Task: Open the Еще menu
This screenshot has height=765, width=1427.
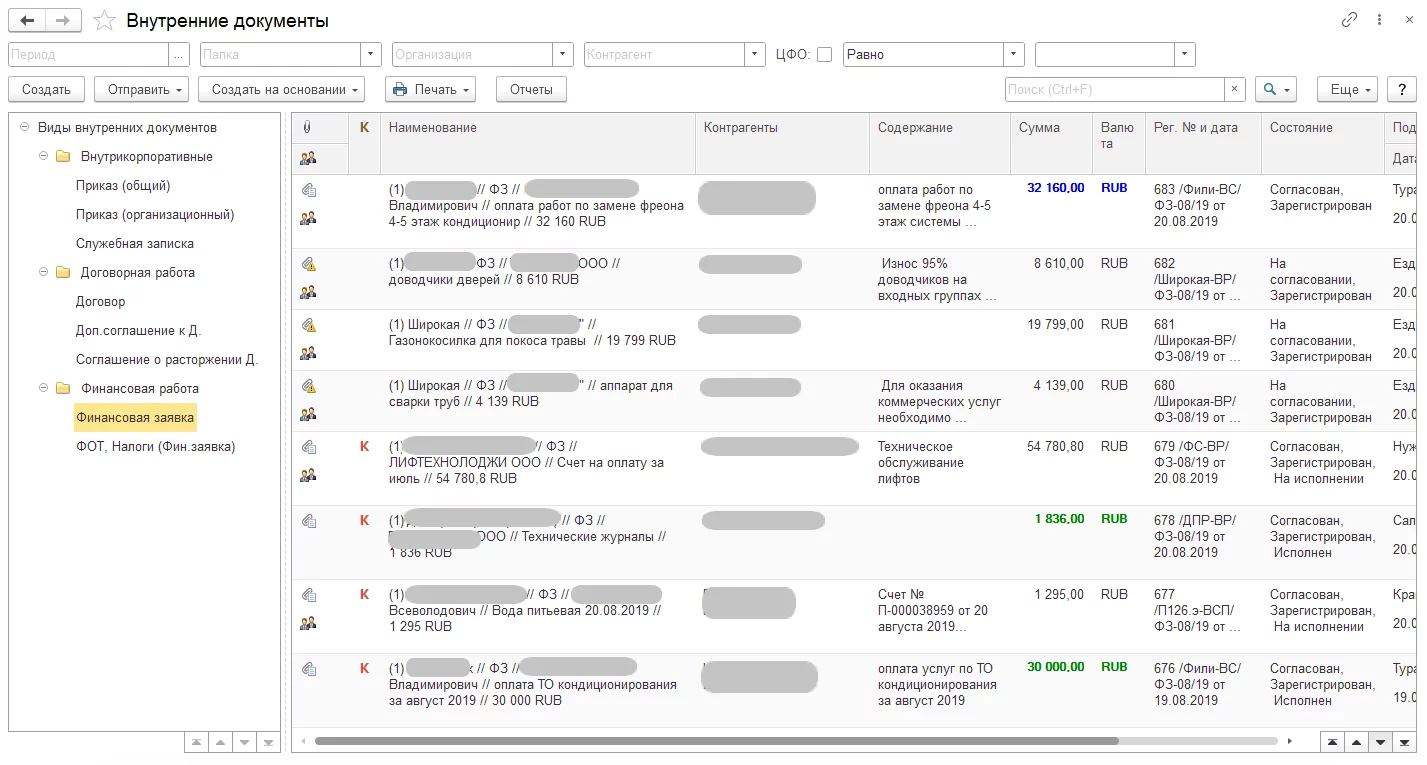Action: [1347, 89]
